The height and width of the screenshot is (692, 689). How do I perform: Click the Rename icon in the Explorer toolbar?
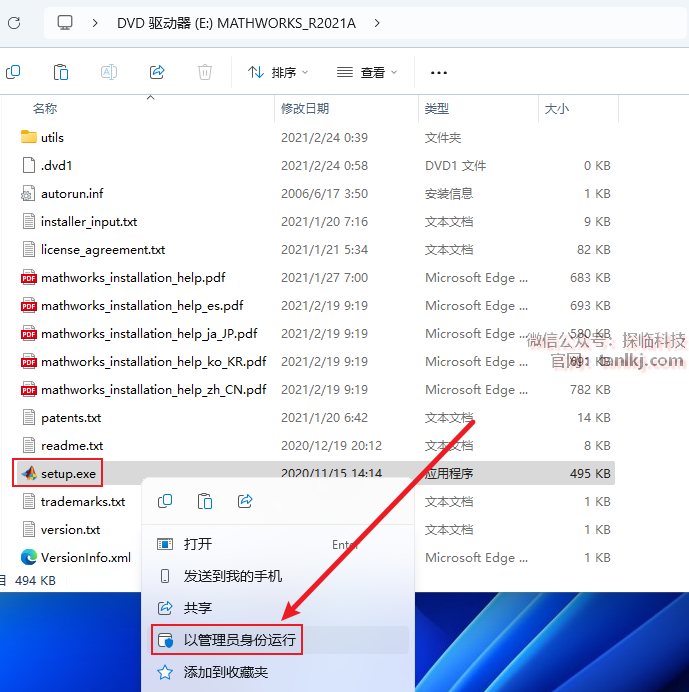click(x=109, y=72)
